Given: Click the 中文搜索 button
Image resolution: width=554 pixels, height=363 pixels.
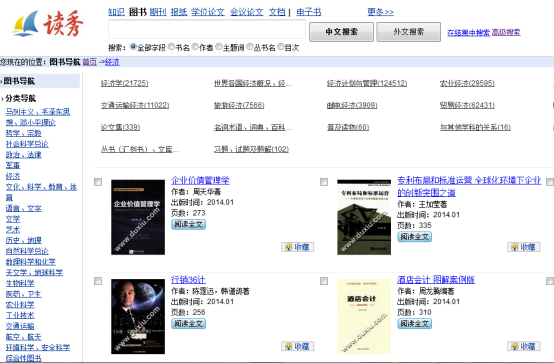Looking at the screenshot, I should [341, 32].
